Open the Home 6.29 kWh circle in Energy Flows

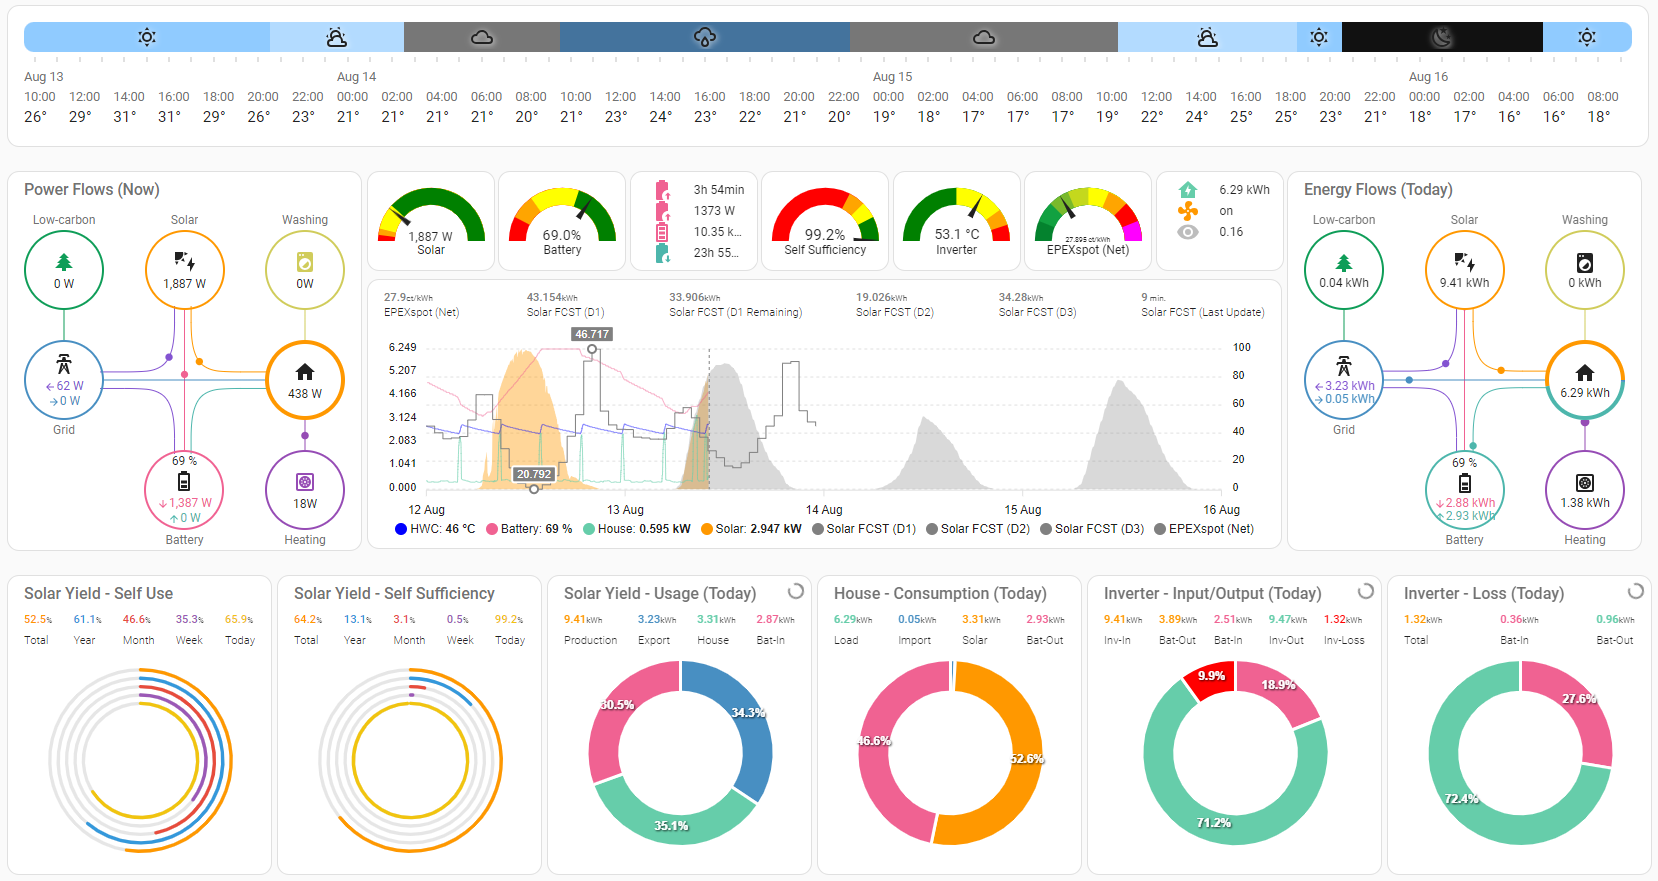pos(1585,380)
